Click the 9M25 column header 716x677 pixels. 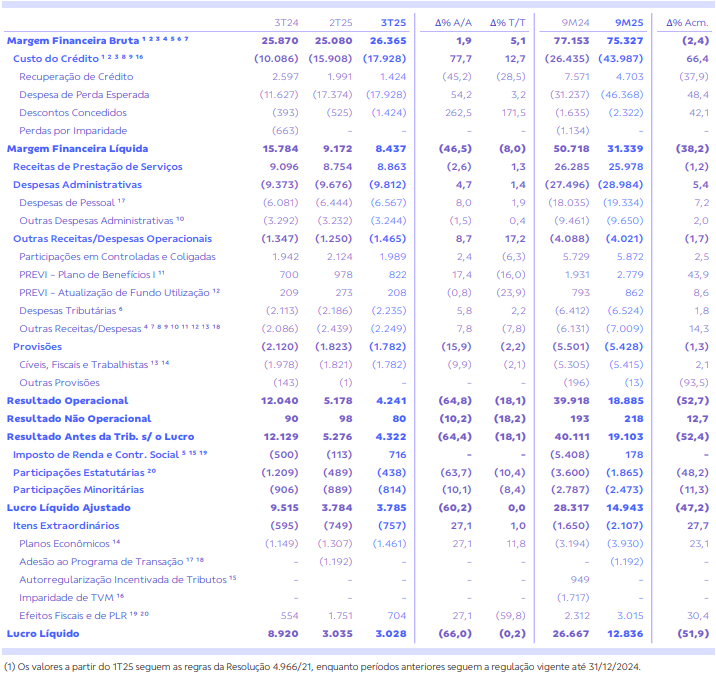(629, 21)
